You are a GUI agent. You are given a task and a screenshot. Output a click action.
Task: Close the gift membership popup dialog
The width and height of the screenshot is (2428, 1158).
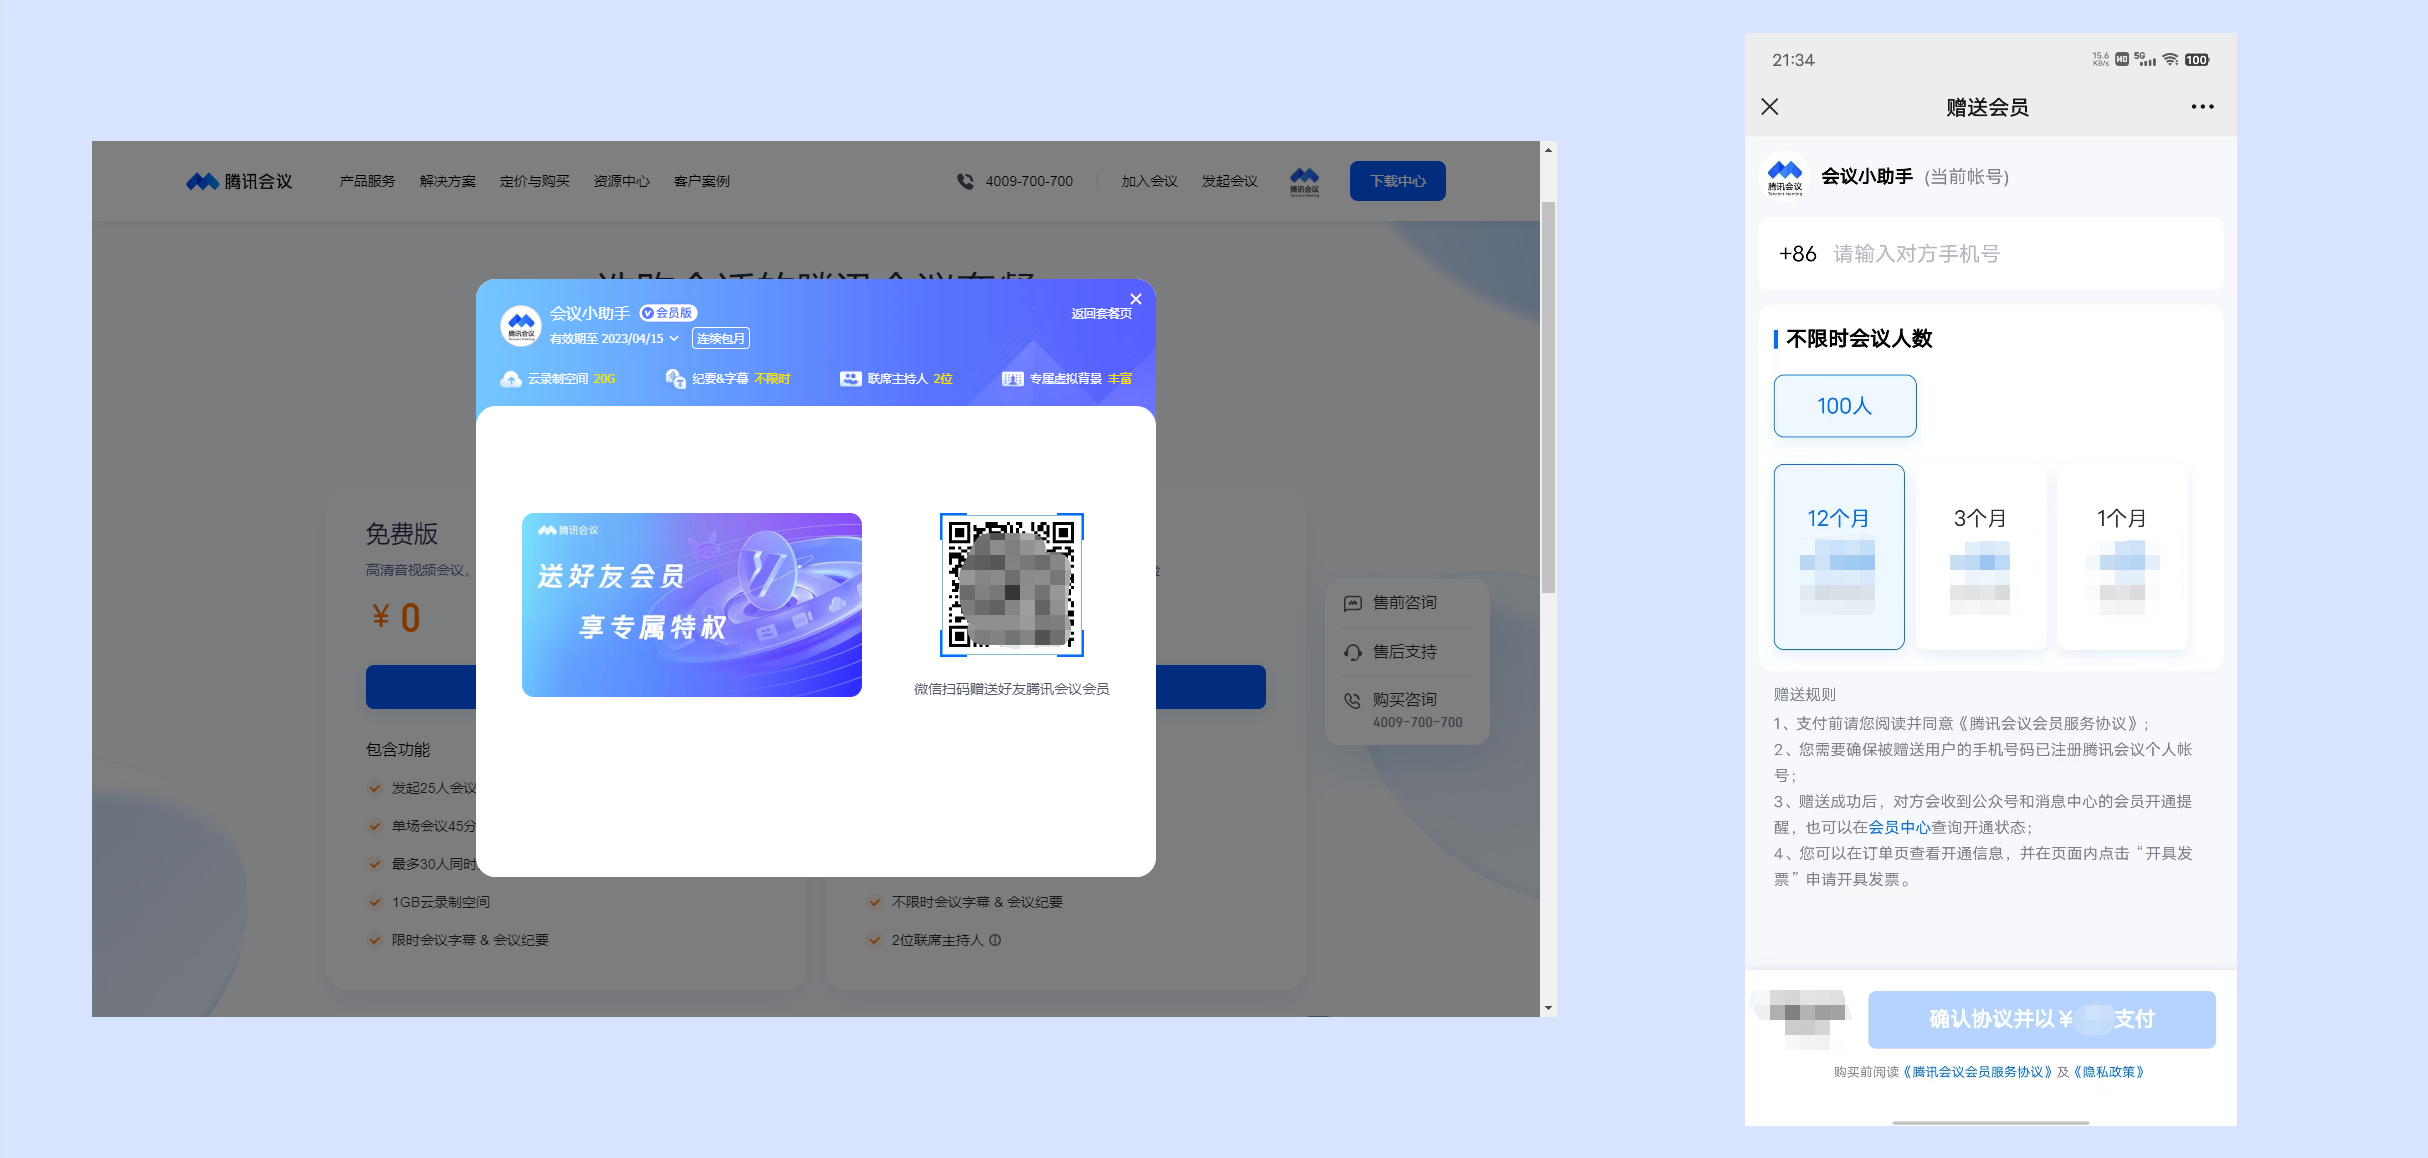1136,299
